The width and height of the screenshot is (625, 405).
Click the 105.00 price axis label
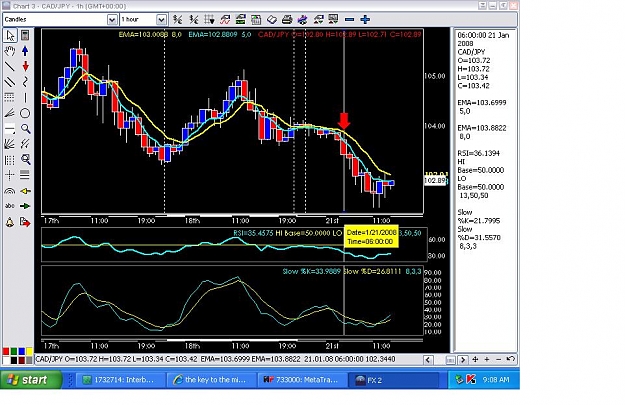pos(435,76)
